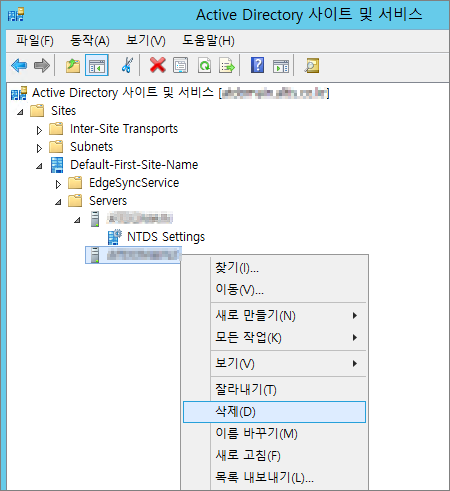Collapse the Default-First-Site-Name node
This screenshot has width=450, height=491.
(x=39, y=166)
